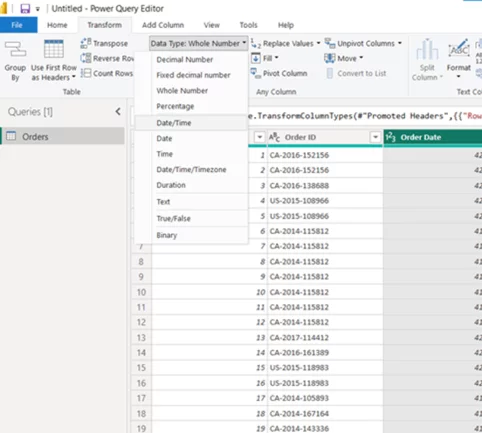Open Row ID column filter dropdown
The height and width of the screenshot is (433, 482).
[259, 137]
